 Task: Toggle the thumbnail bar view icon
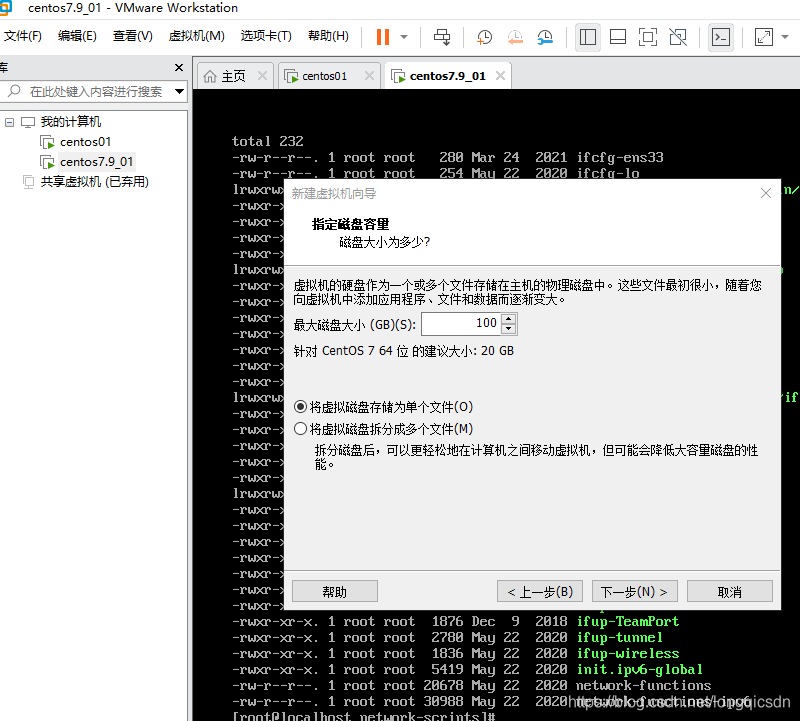(x=618, y=37)
